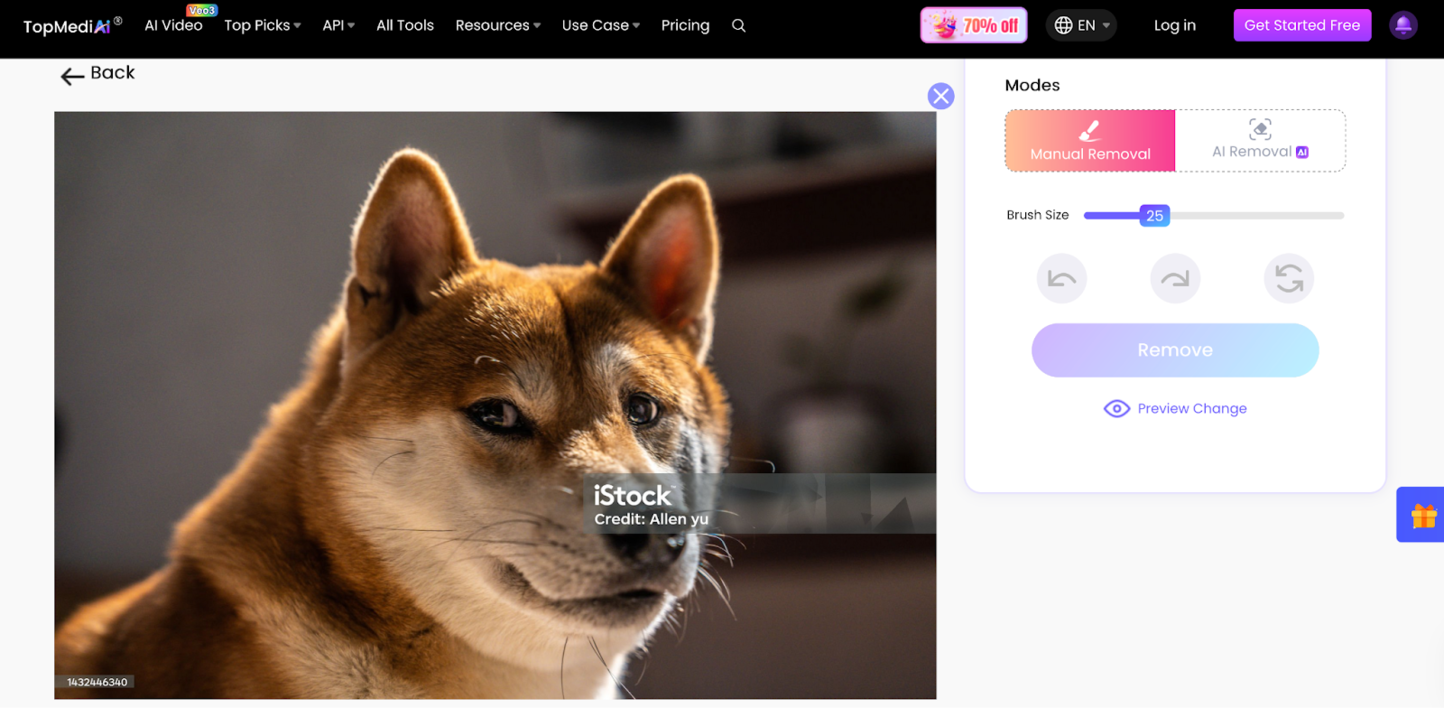Click Get Started Free

point(1302,25)
